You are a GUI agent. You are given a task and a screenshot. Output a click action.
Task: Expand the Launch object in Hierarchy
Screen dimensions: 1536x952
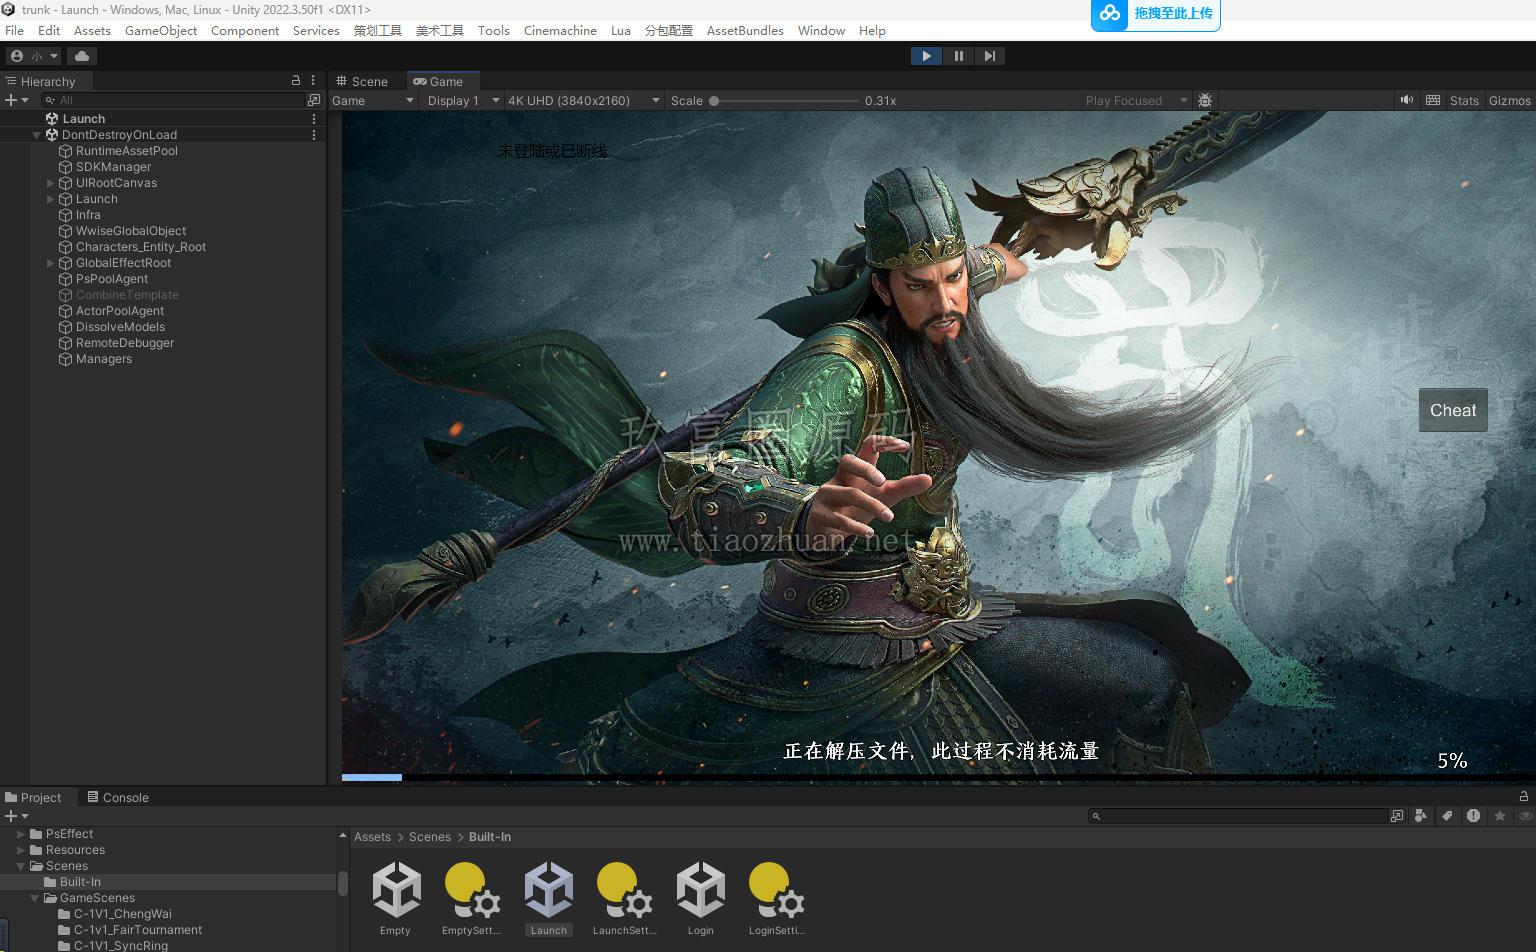[51, 199]
